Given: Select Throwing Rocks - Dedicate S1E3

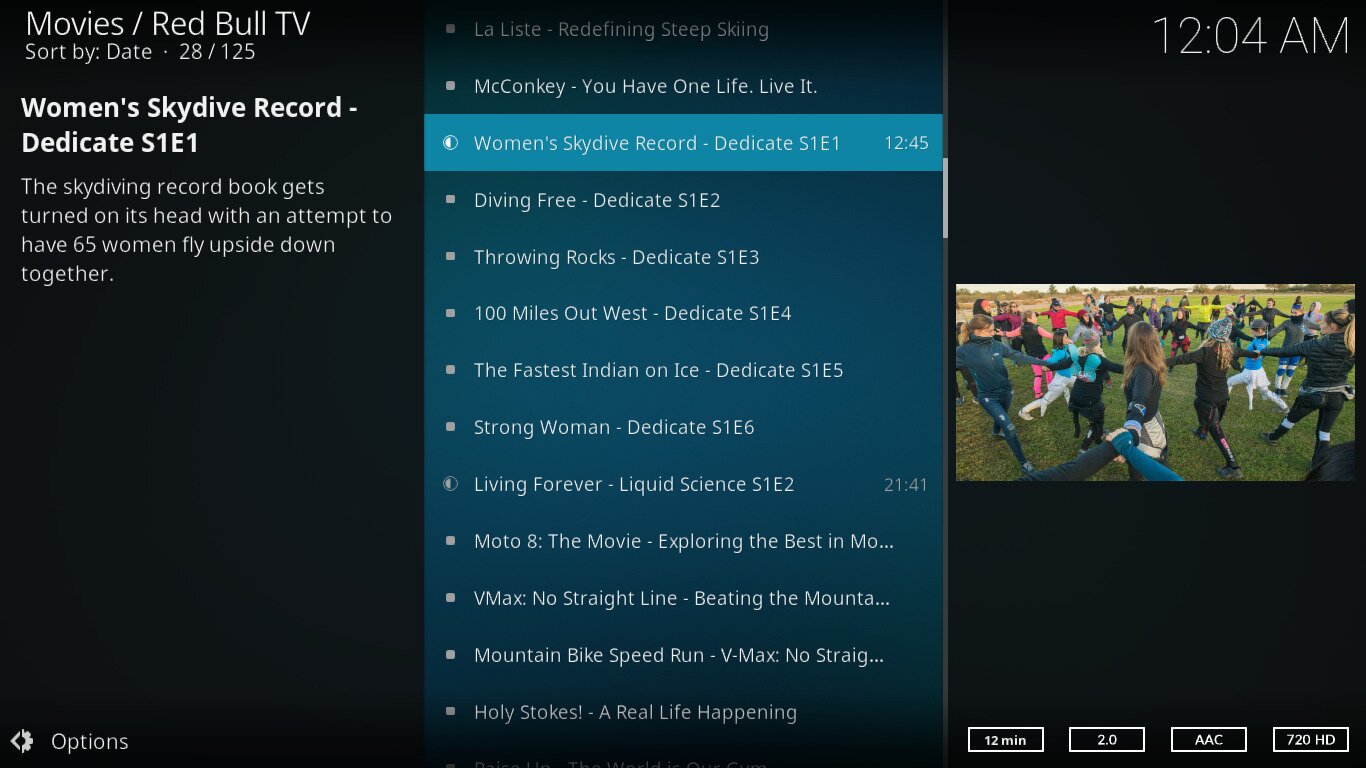Looking at the screenshot, I should (683, 257).
